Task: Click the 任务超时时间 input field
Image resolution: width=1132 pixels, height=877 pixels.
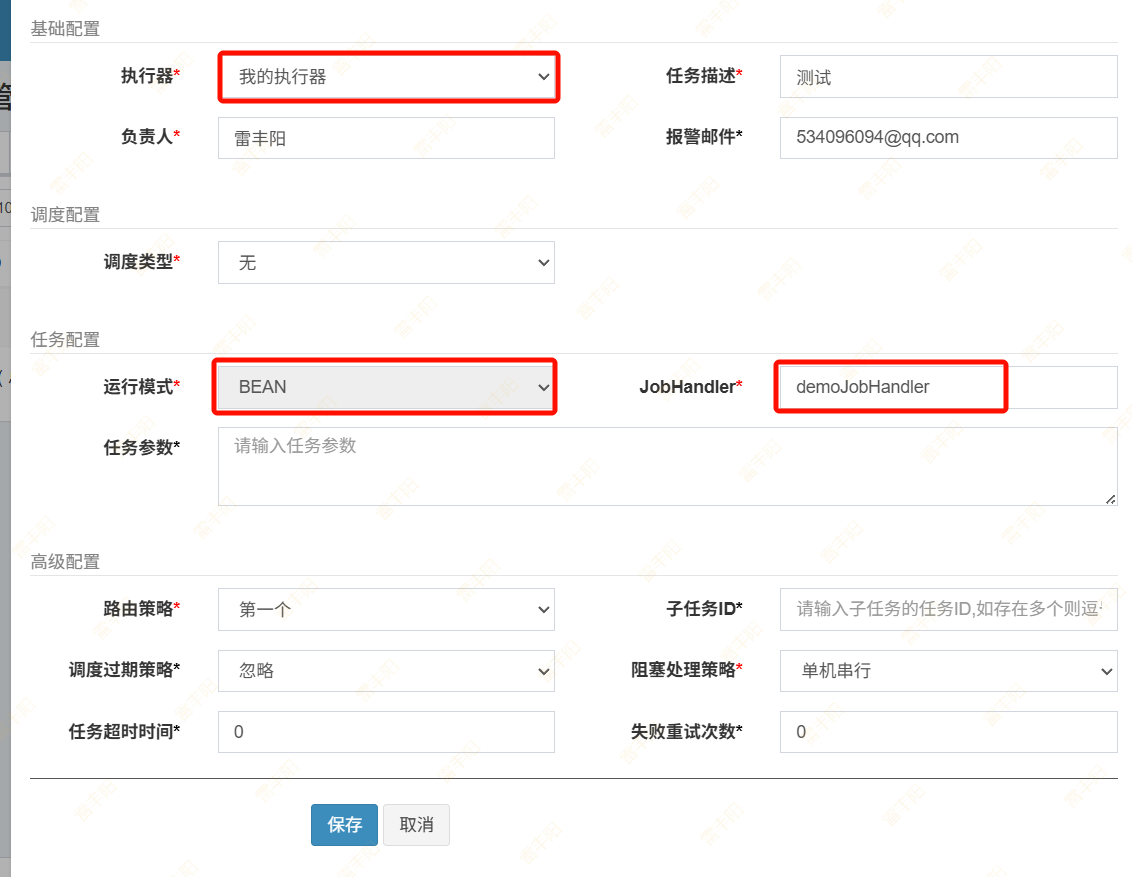Action: coord(386,732)
